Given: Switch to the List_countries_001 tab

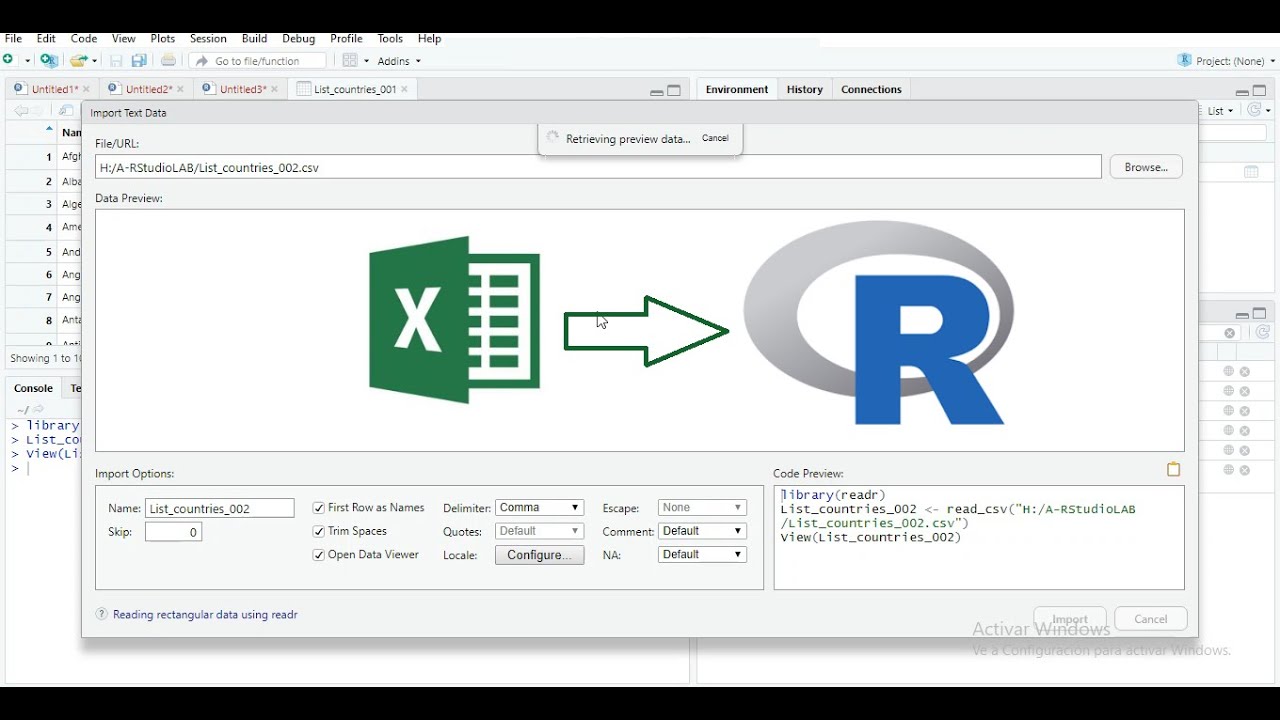Looking at the screenshot, I should pyautogui.click(x=354, y=89).
